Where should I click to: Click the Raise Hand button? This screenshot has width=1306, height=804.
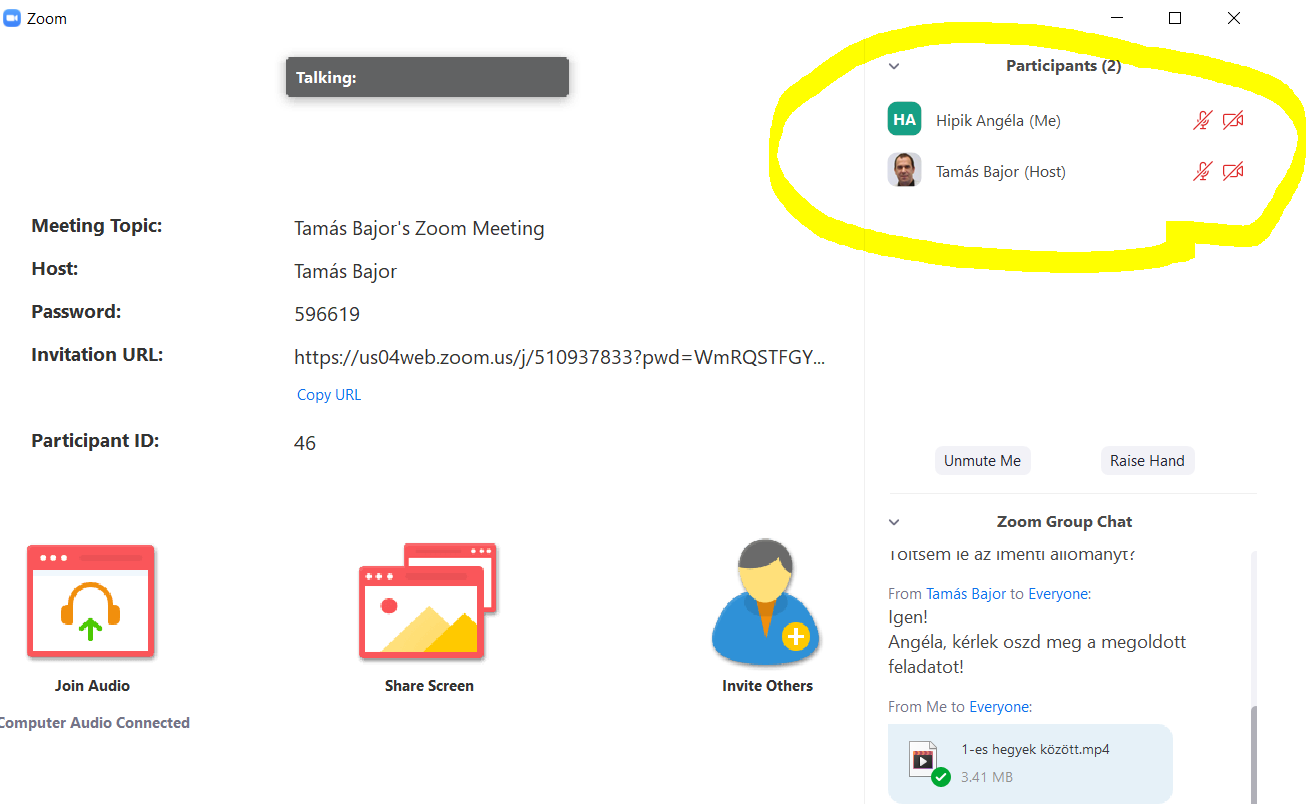click(1147, 461)
